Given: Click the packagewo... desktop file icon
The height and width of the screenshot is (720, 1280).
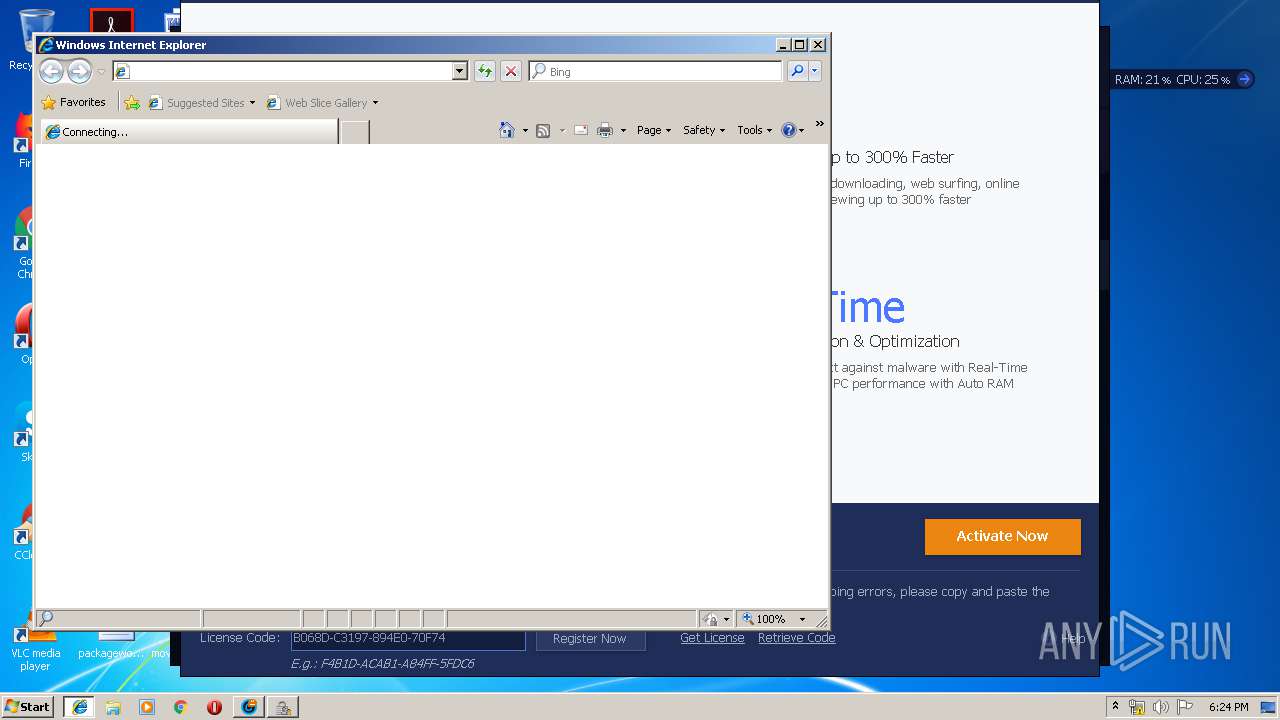Looking at the screenshot, I should click(x=111, y=645).
